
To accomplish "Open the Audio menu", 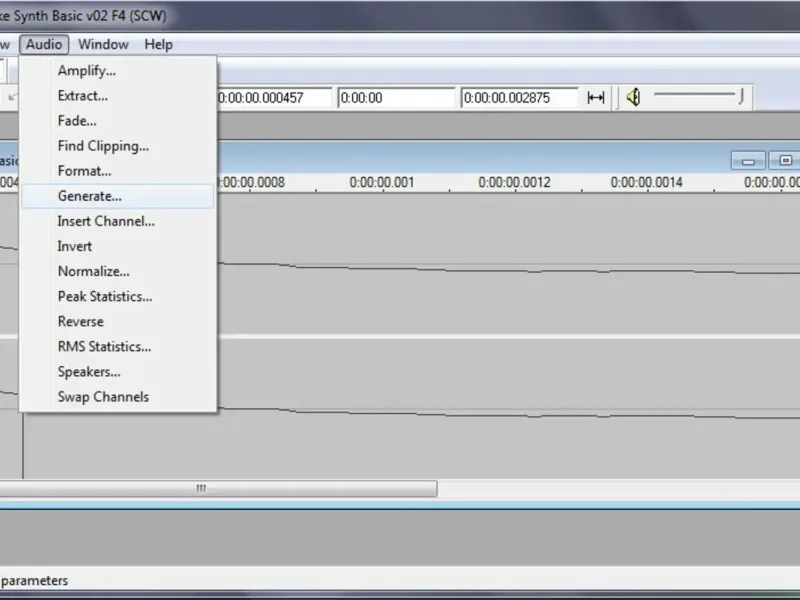I will pyautogui.click(x=44, y=44).
